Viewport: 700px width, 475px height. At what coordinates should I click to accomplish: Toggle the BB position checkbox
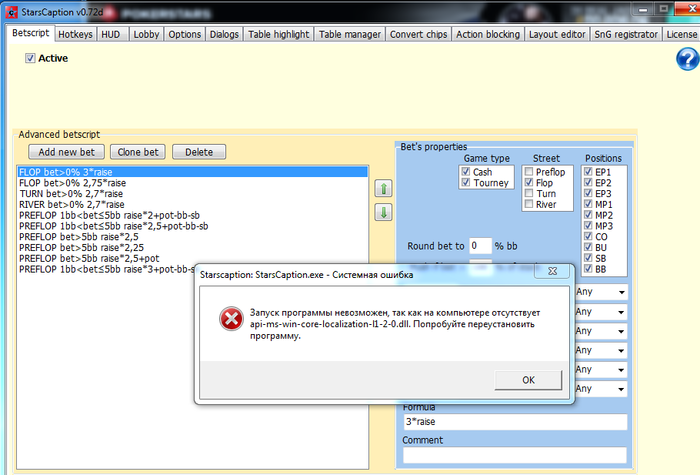[x=588, y=268]
